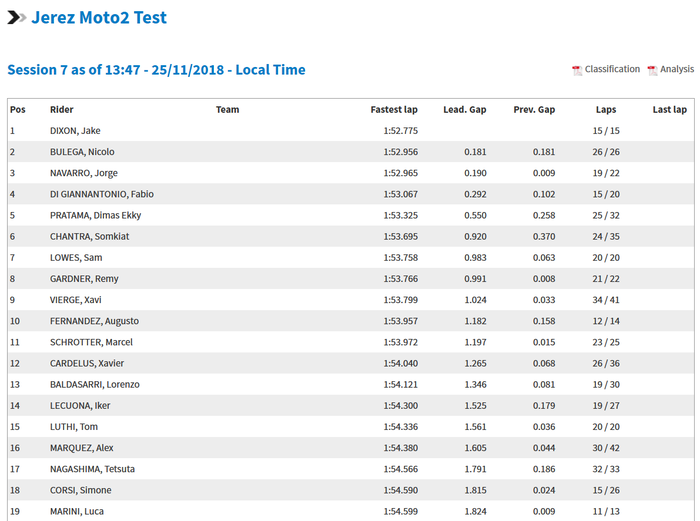Click the double-arrow icon beside page title
The image size is (700, 521).
(x=17, y=18)
